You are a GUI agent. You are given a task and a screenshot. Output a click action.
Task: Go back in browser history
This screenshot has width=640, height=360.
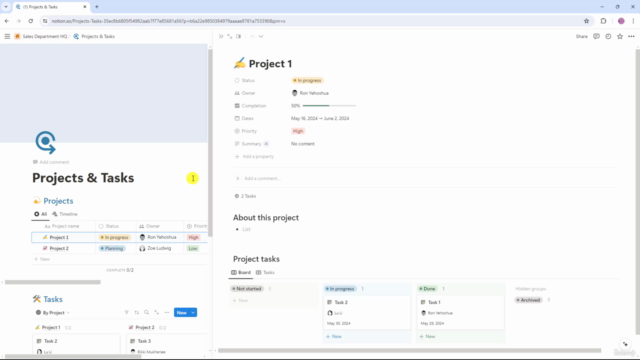click(x=7, y=21)
